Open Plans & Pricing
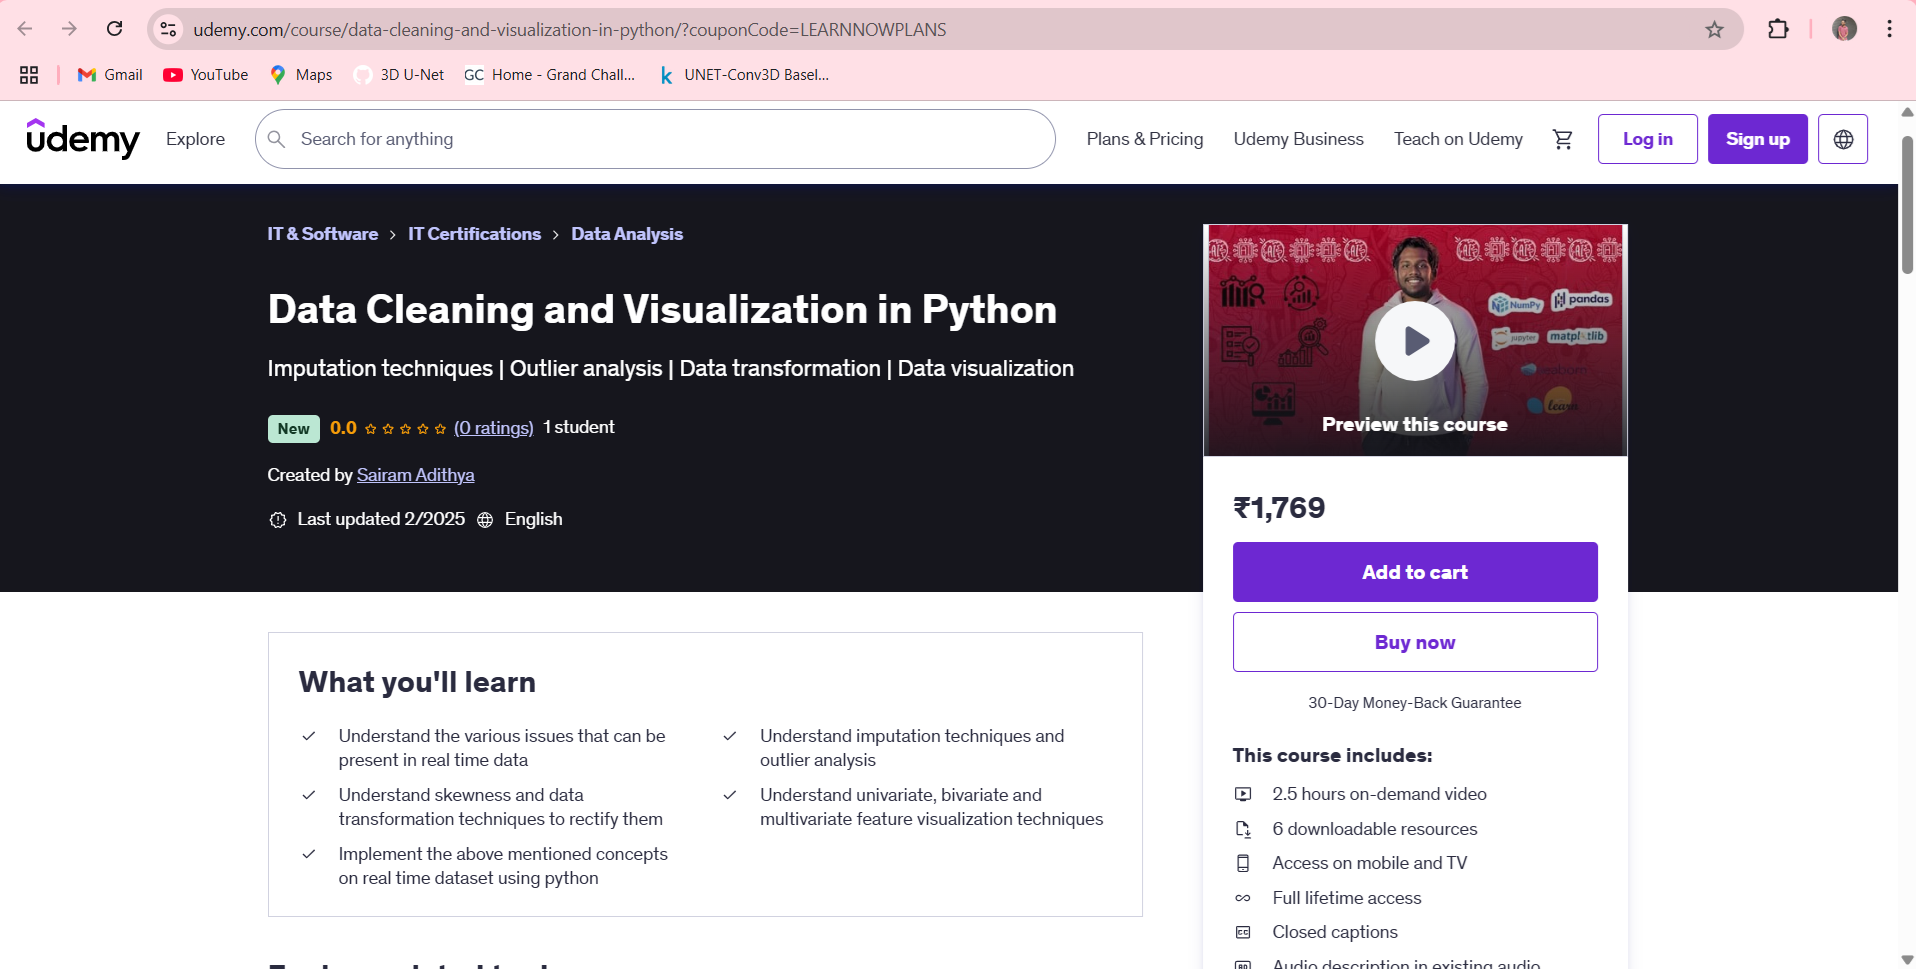The image size is (1916, 969). pyautogui.click(x=1145, y=139)
